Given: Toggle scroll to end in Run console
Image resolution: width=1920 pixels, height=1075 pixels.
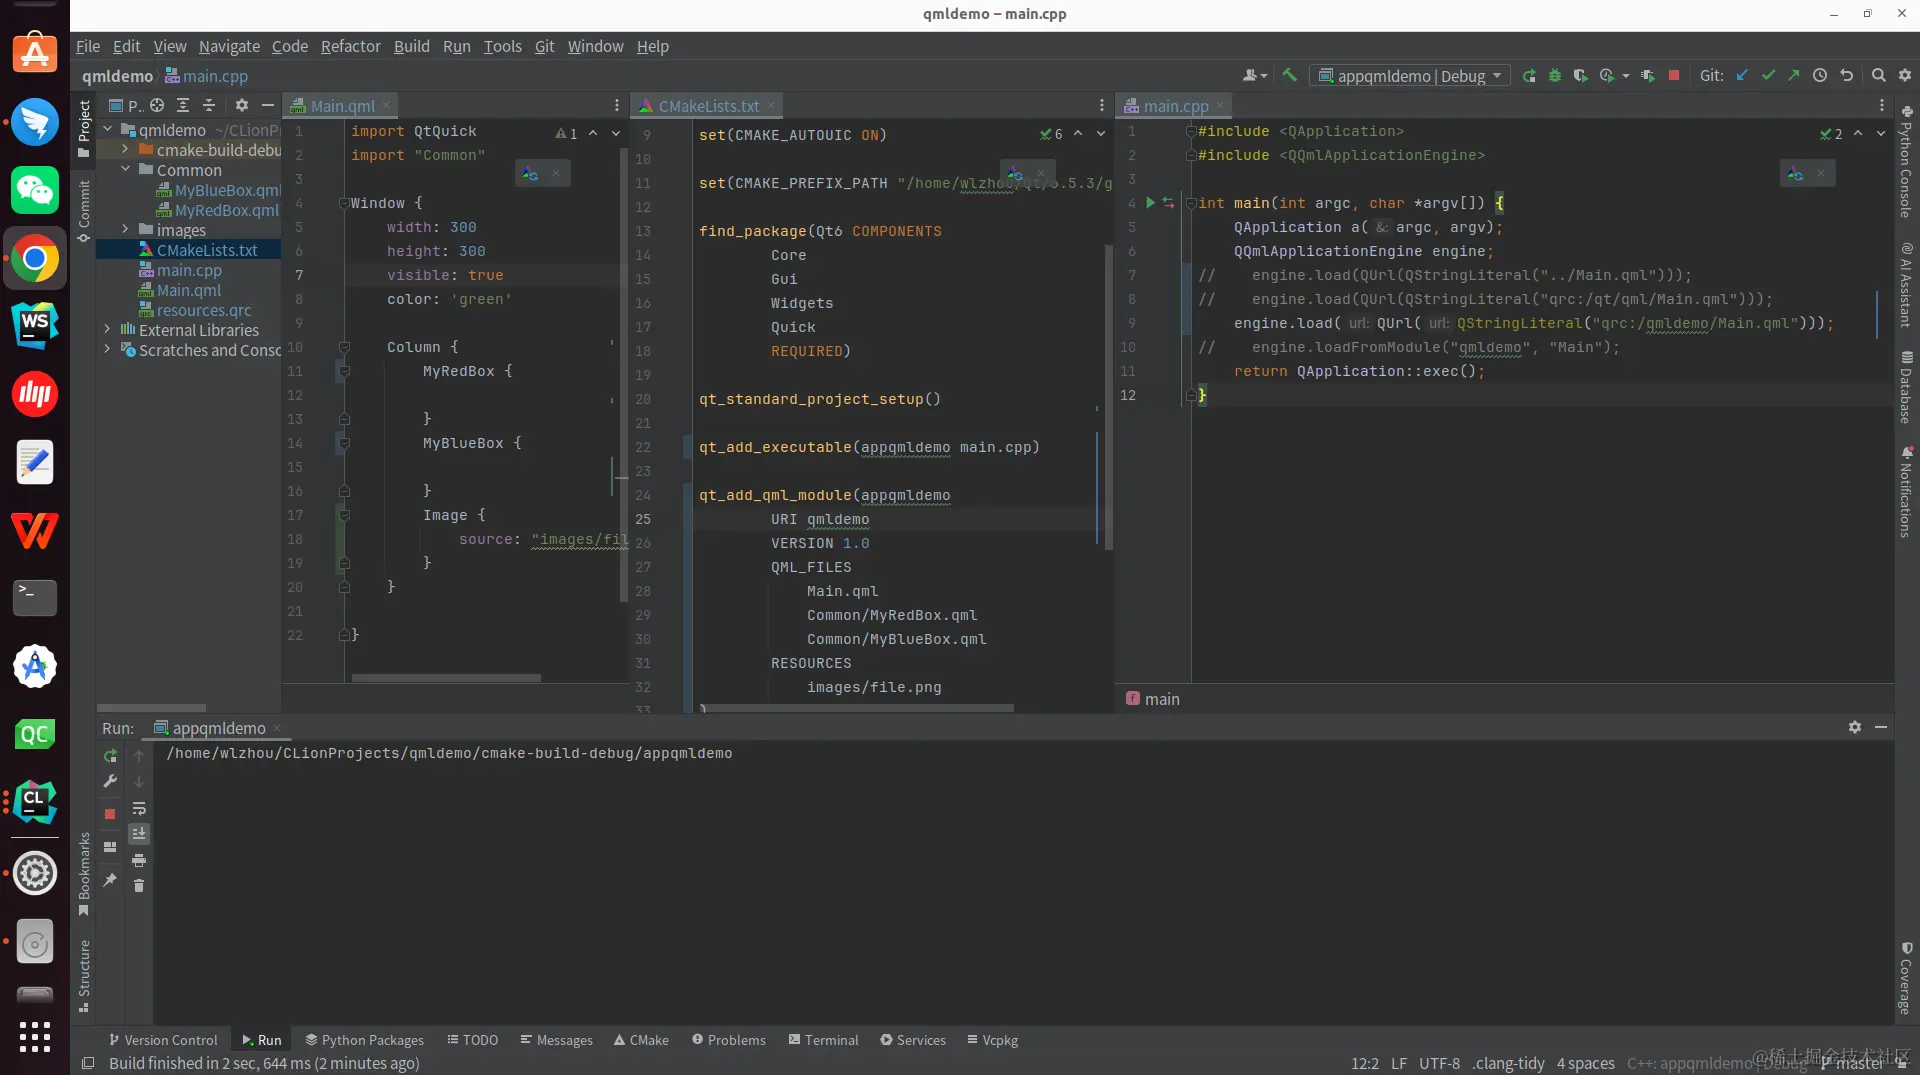Looking at the screenshot, I should (x=139, y=834).
